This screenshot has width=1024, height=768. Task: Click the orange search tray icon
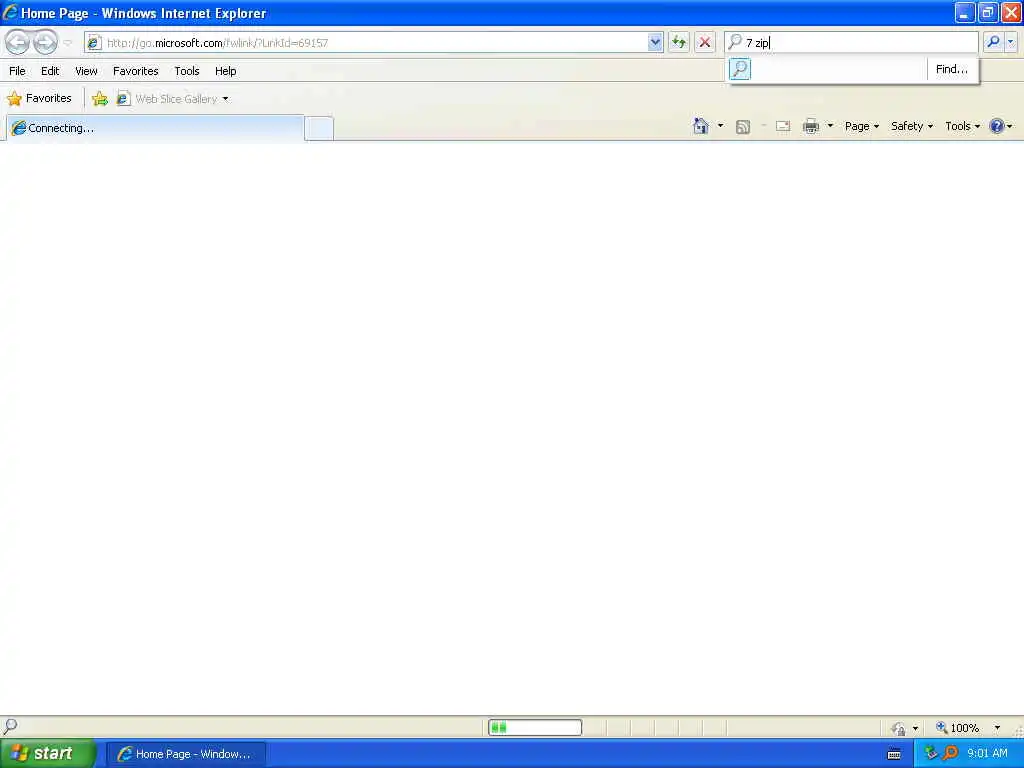click(x=950, y=753)
